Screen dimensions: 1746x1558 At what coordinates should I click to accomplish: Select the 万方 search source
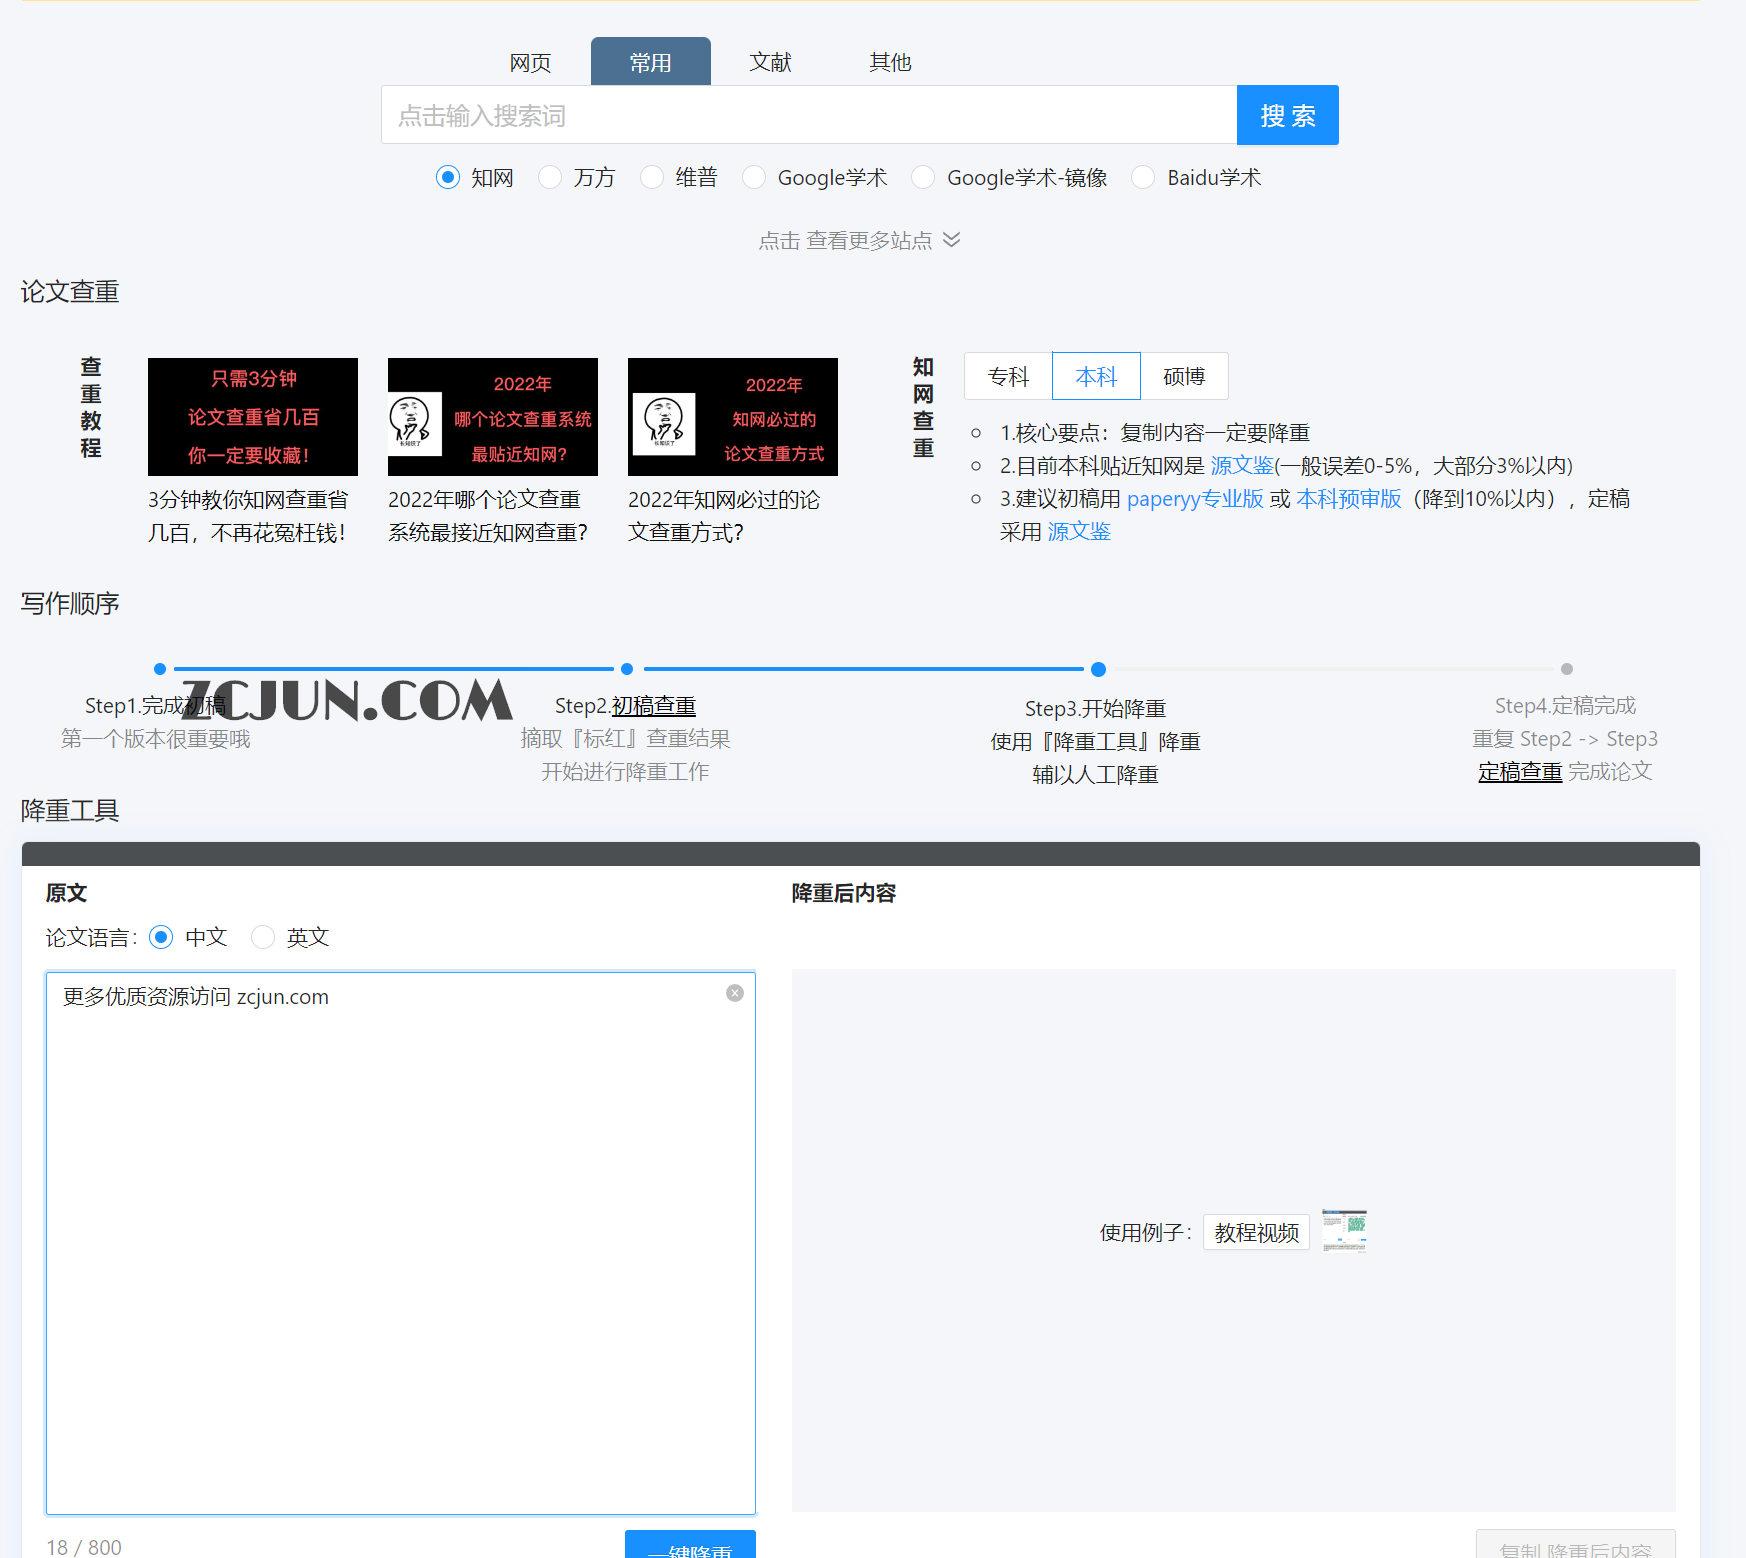[x=550, y=177]
